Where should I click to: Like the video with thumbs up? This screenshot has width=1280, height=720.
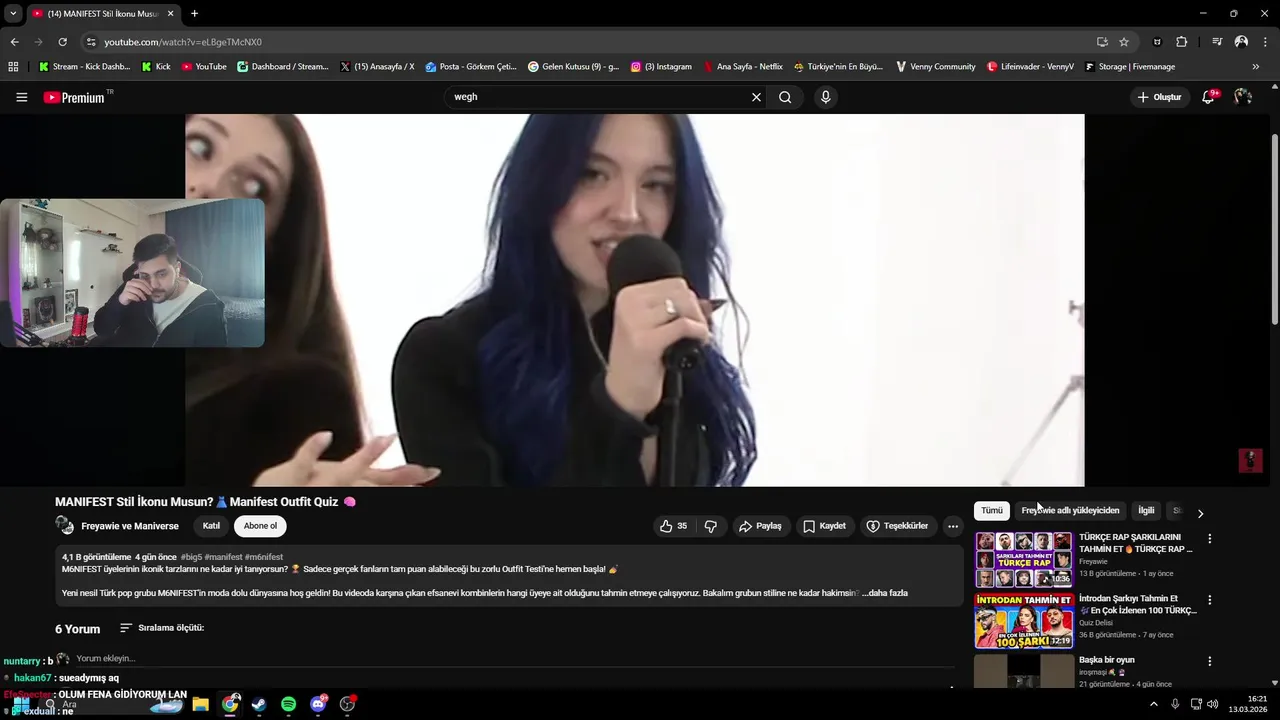673,526
